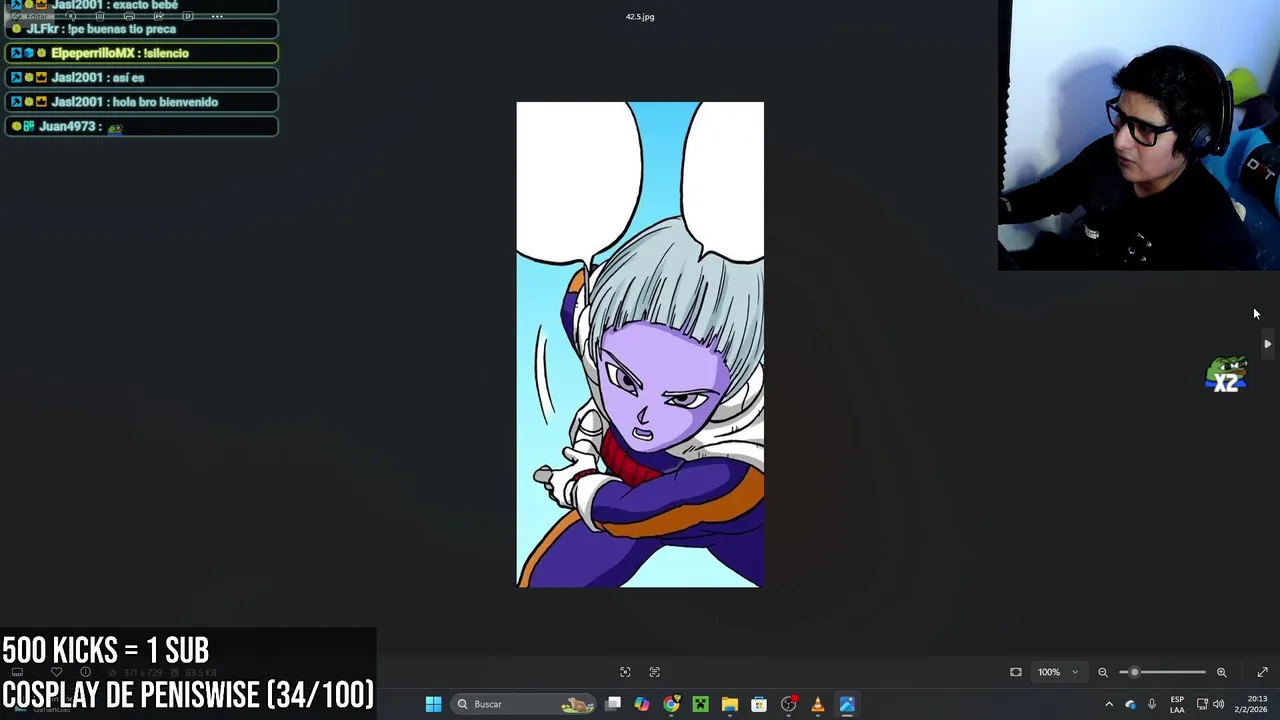Show hidden system tray icons

(x=1108, y=704)
